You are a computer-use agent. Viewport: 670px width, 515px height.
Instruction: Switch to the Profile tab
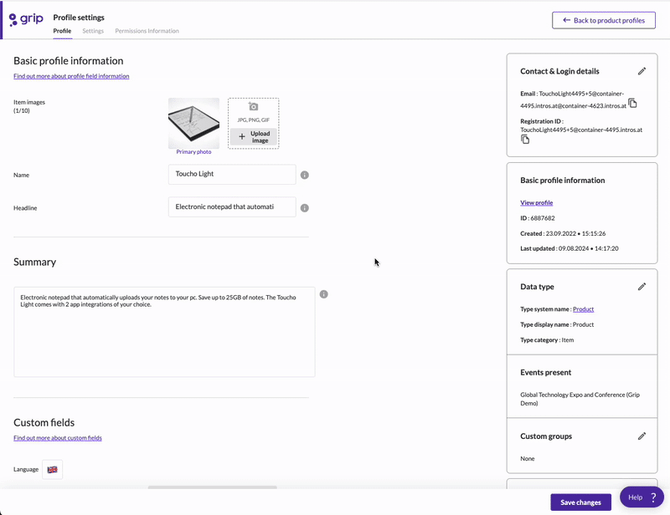62,31
